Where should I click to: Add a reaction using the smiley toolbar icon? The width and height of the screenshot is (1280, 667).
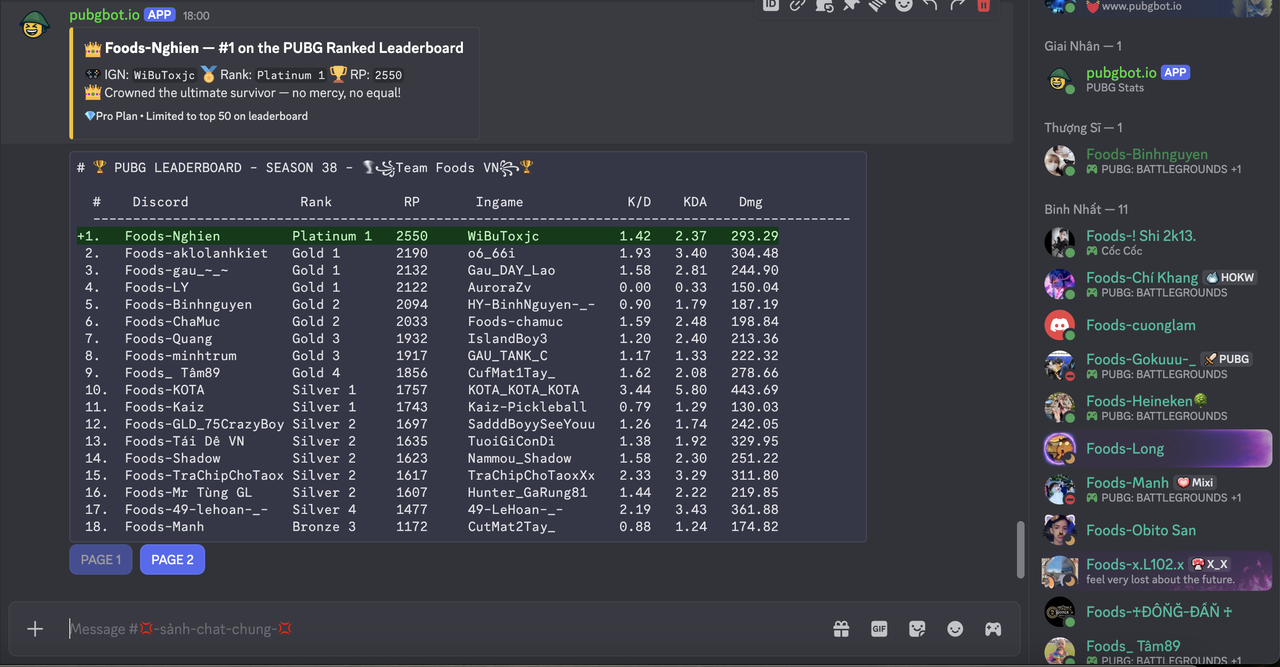[x=904, y=5]
